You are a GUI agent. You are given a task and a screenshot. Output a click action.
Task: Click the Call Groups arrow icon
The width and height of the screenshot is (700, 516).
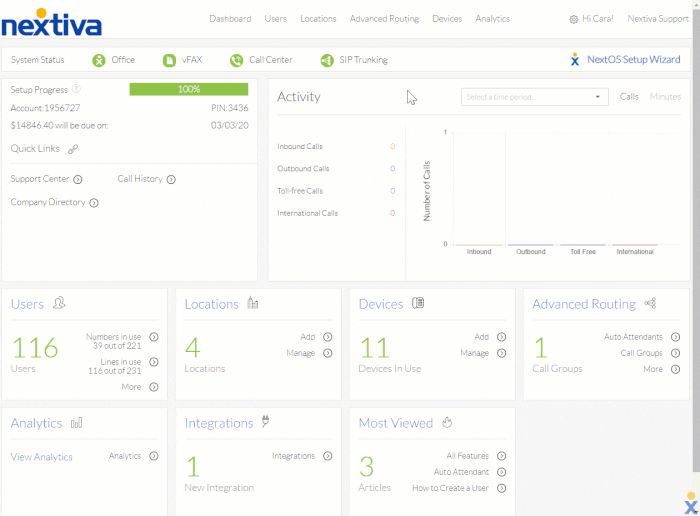pos(676,353)
